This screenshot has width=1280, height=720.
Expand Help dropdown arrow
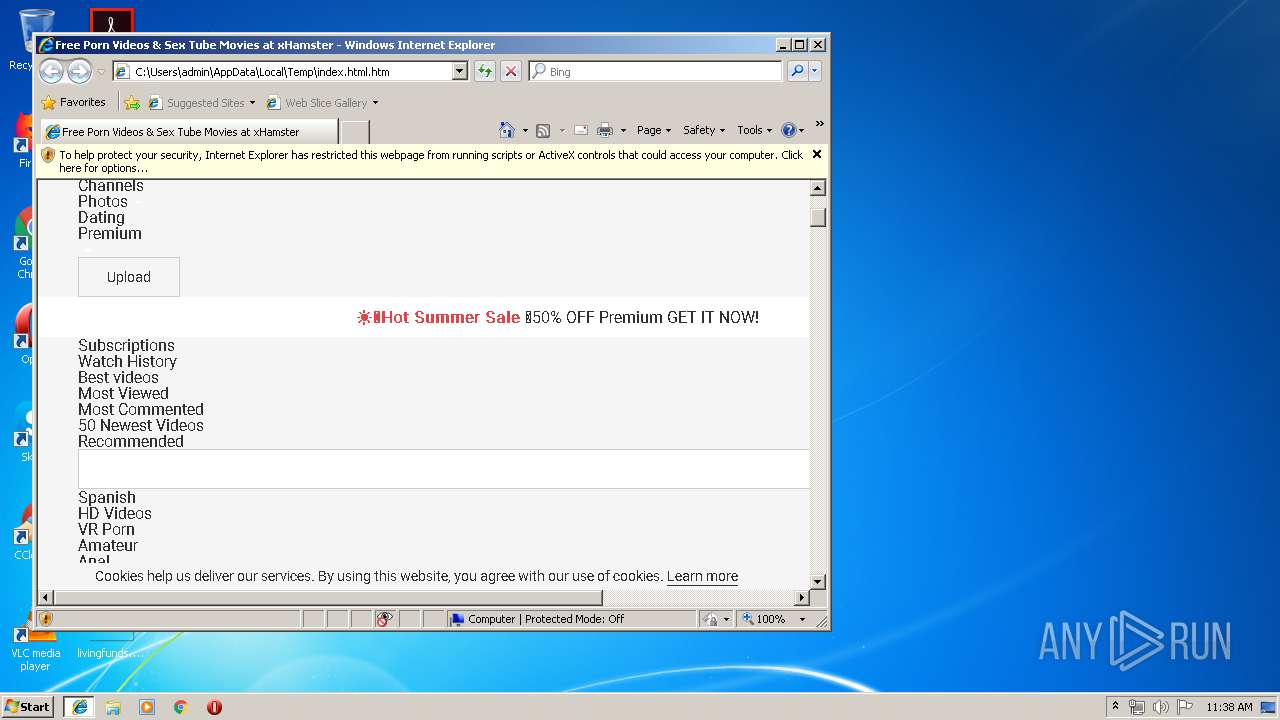tap(801, 131)
